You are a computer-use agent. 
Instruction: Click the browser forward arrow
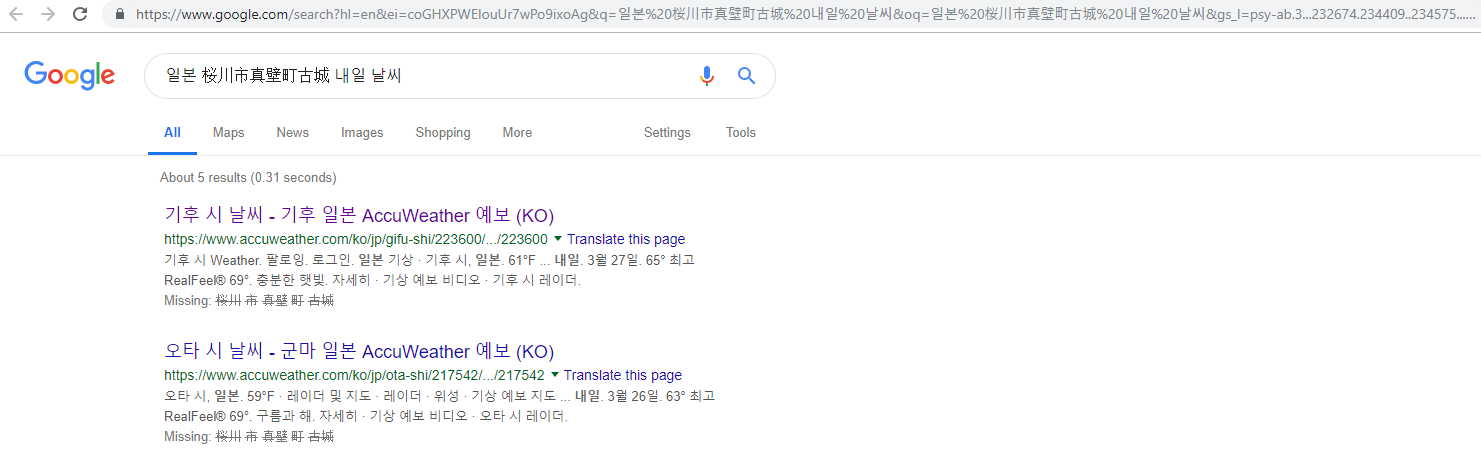(x=48, y=15)
